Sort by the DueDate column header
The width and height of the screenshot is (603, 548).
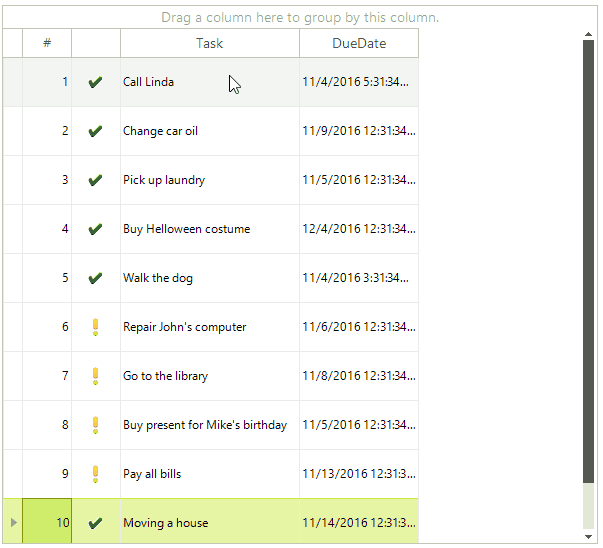pyautogui.click(x=359, y=43)
